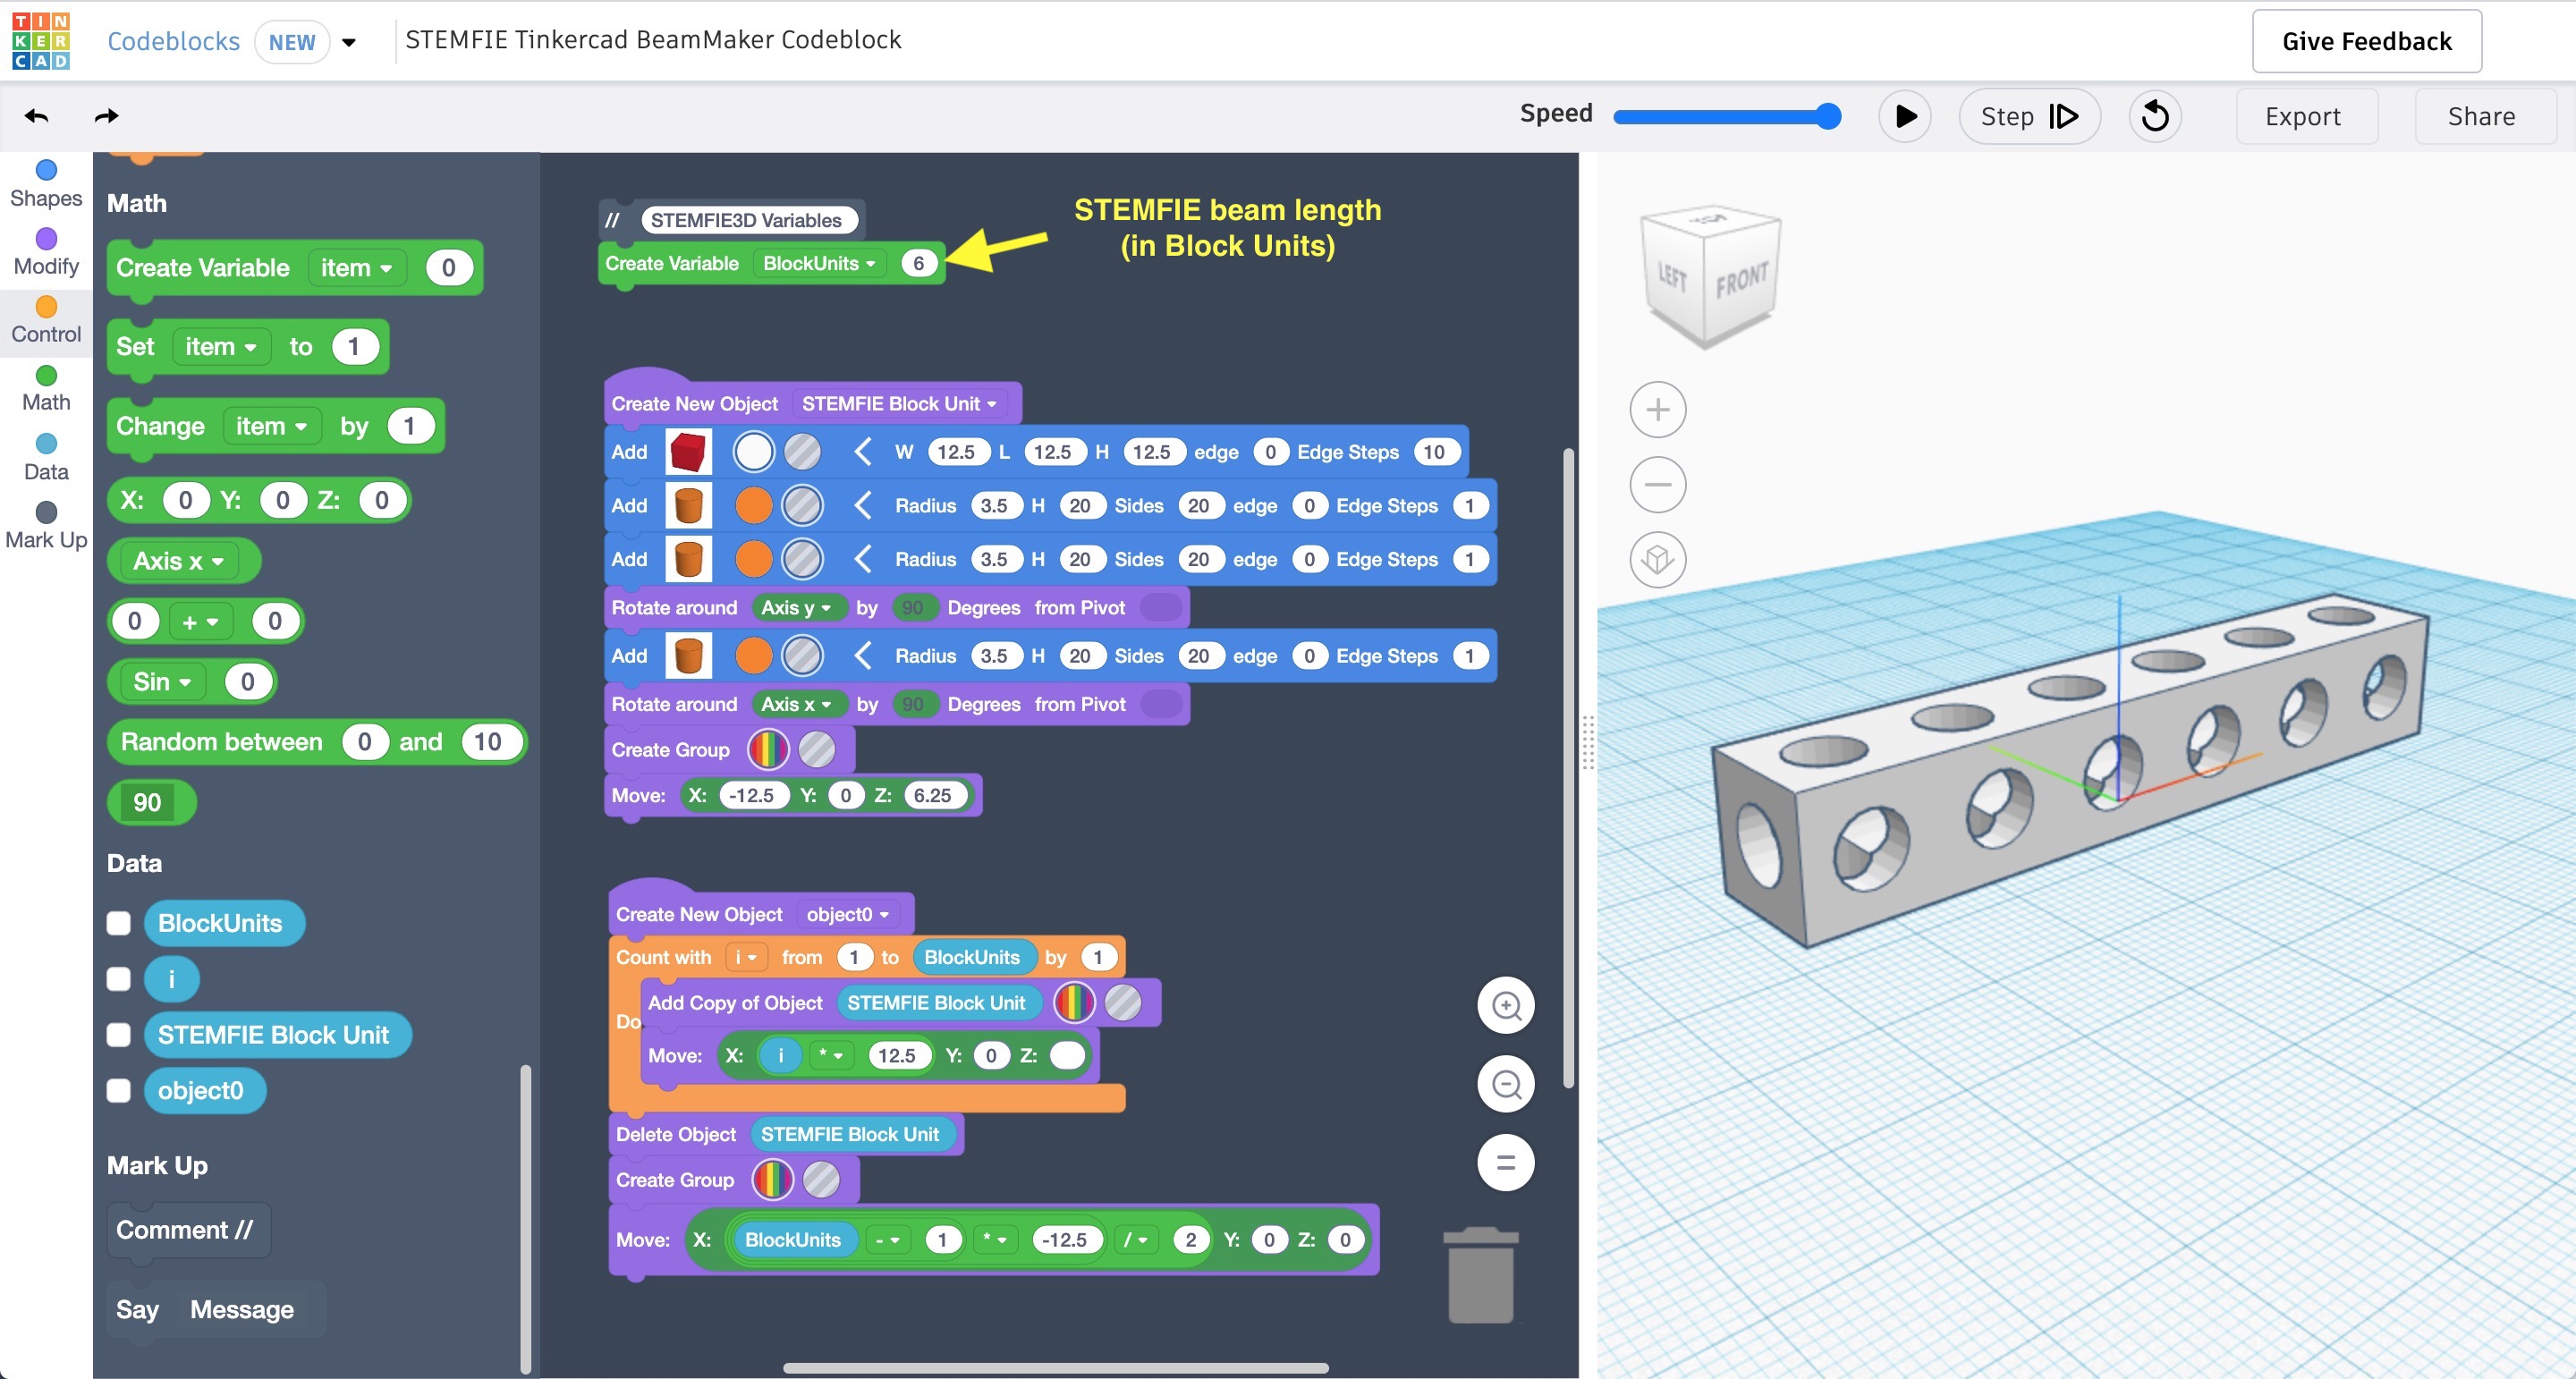Open the object0 name dropdown
Screen dimensions: 2576x1379
pyautogui.click(x=847, y=914)
